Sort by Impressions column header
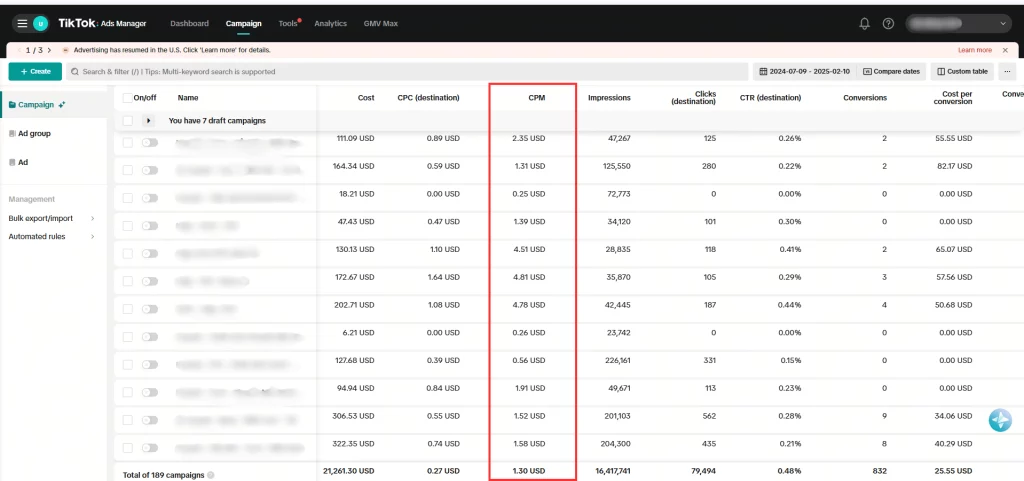Image resolution: width=1024 pixels, height=481 pixels. tap(609, 98)
